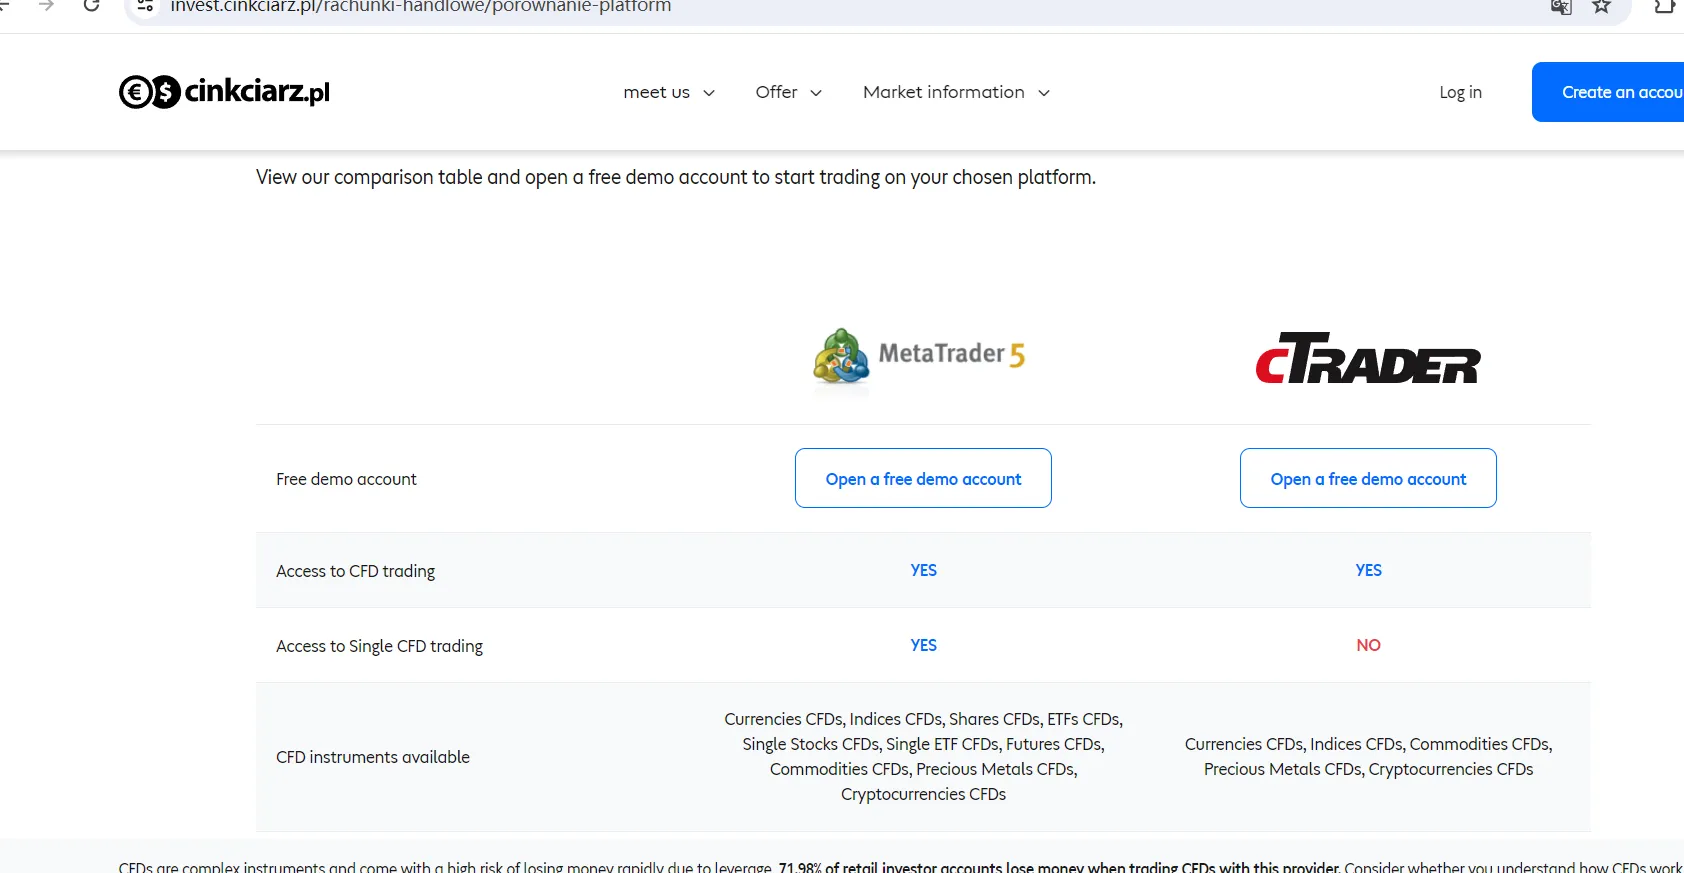
Task: Open the cinkciarz.pl logo homepage
Action: [x=224, y=92]
